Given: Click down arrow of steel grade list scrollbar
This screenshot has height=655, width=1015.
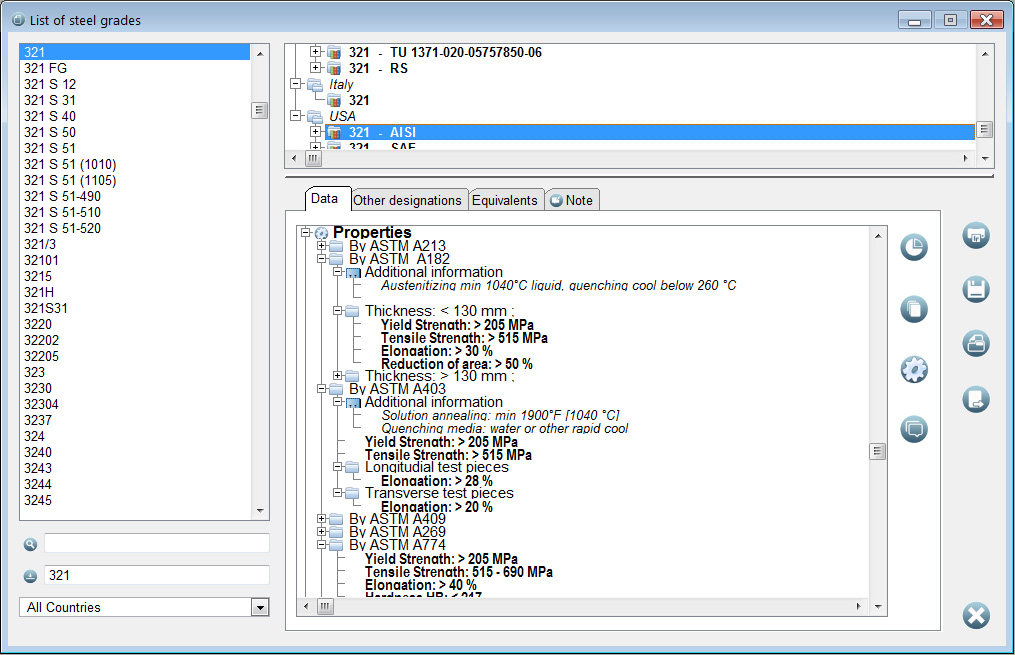Looking at the screenshot, I should (260, 511).
